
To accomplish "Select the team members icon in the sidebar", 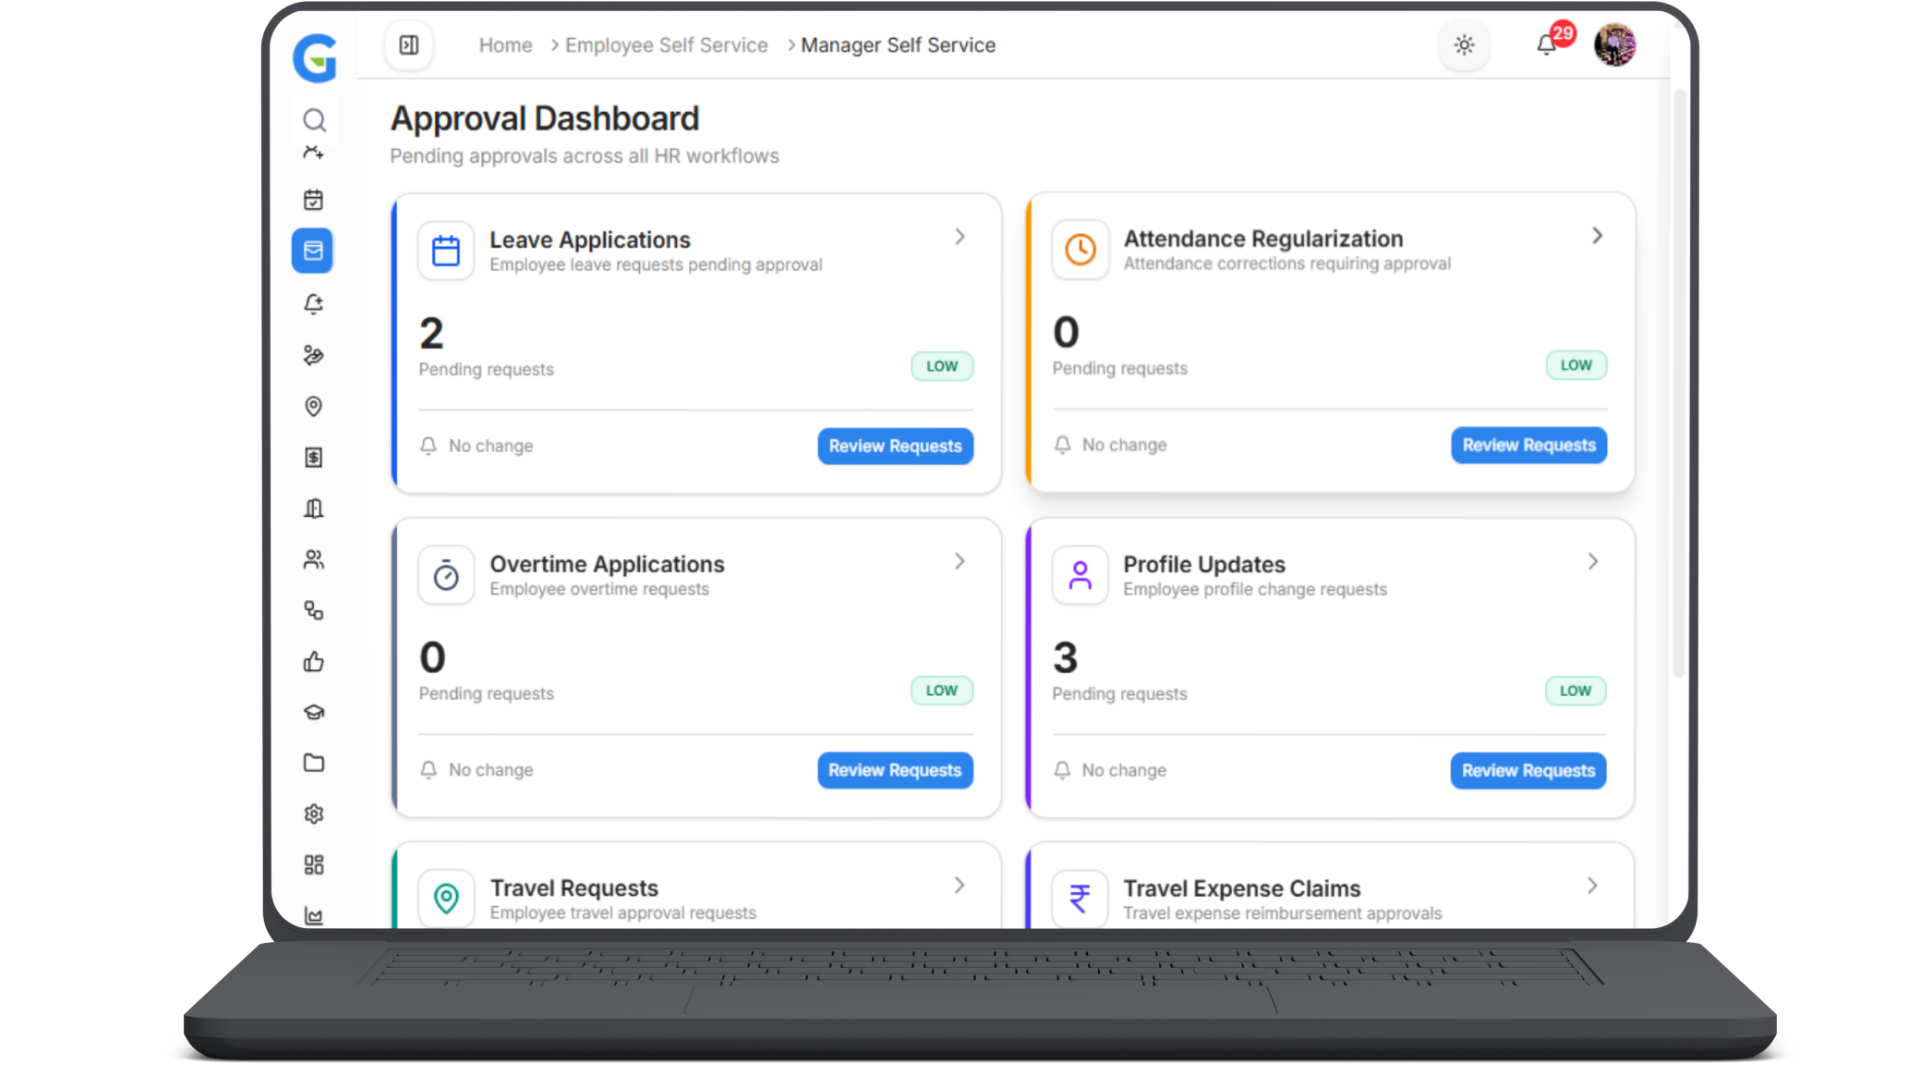I will click(313, 559).
